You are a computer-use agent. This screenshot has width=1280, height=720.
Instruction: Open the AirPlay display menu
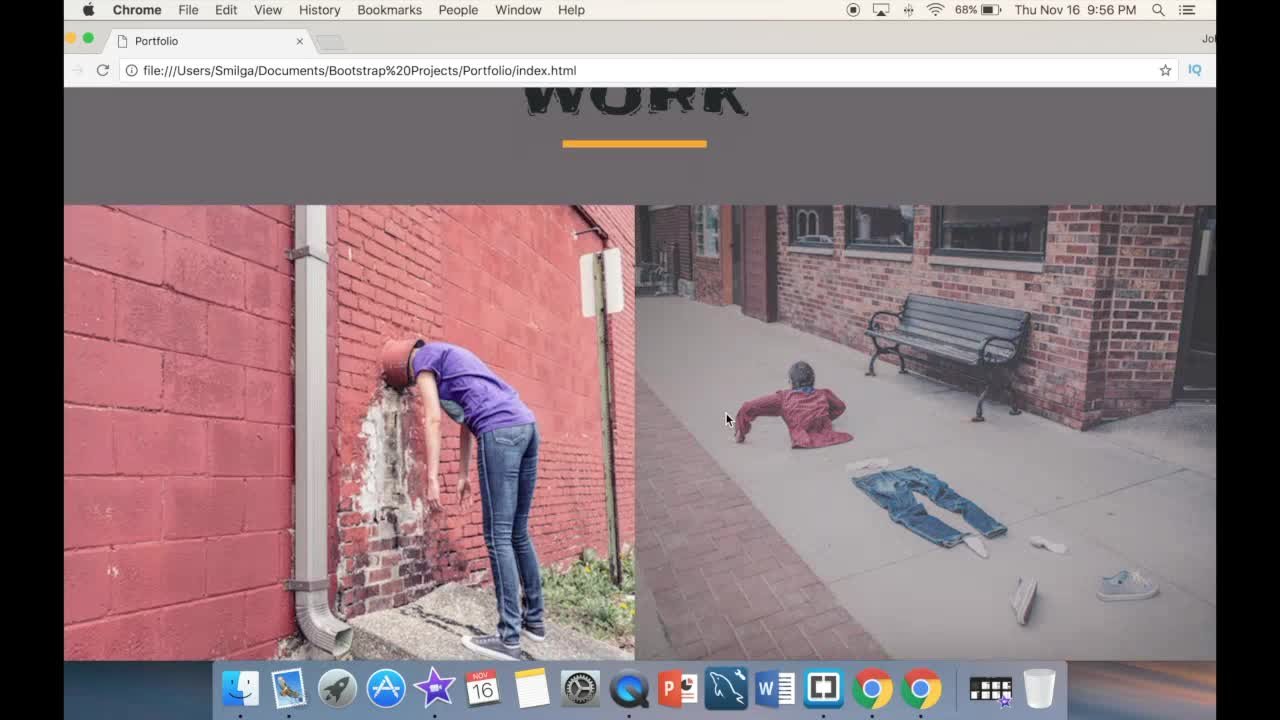coord(881,10)
